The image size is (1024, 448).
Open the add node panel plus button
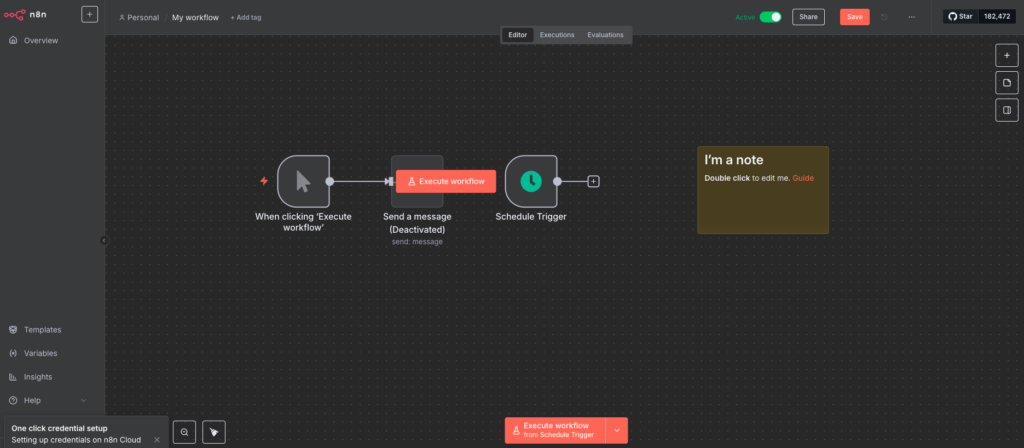tap(1006, 56)
